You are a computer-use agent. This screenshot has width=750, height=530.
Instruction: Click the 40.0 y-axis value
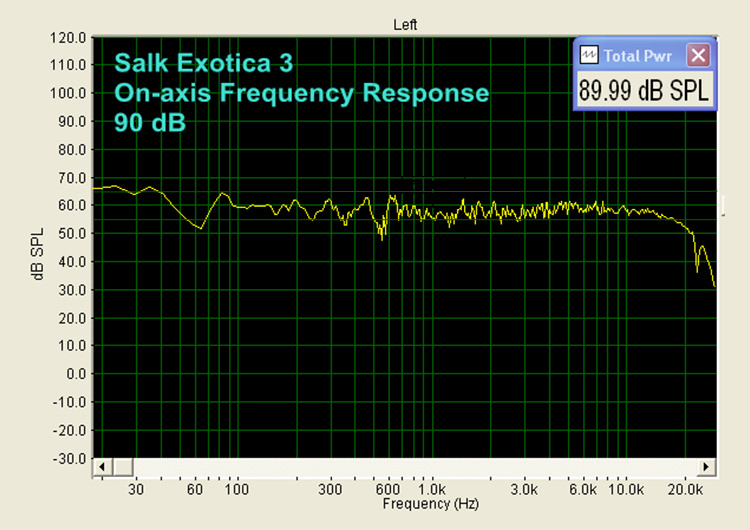[72, 262]
